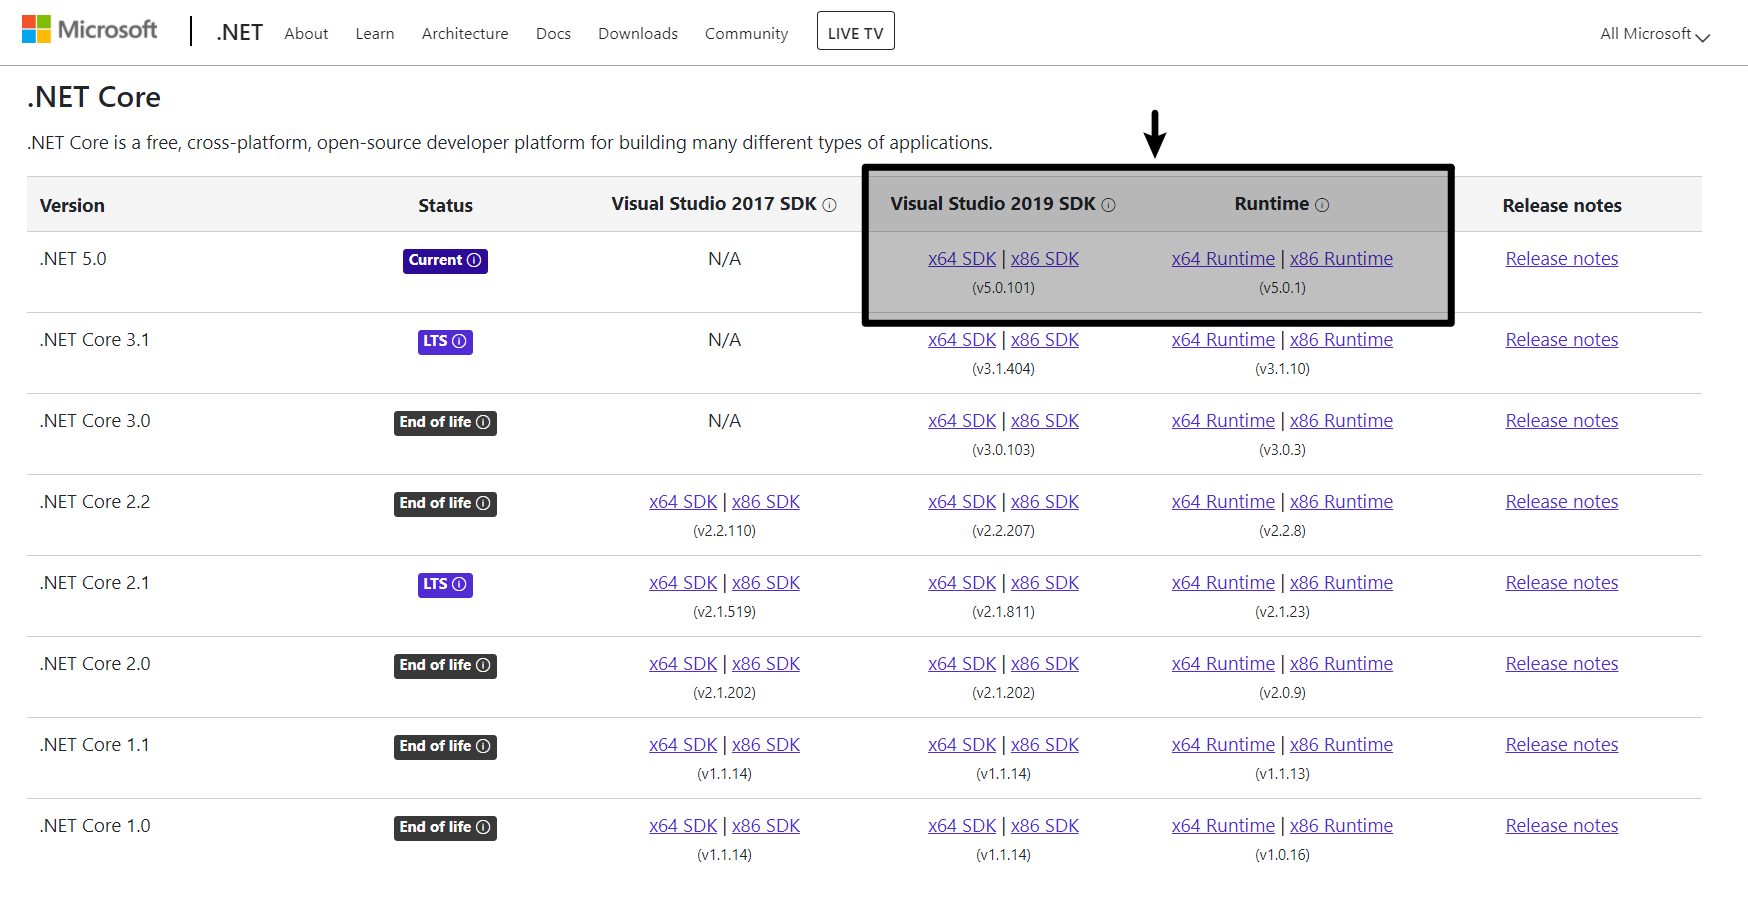
Task: Click the .NET Core 2.1 version cell
Action: click(95, 583)
